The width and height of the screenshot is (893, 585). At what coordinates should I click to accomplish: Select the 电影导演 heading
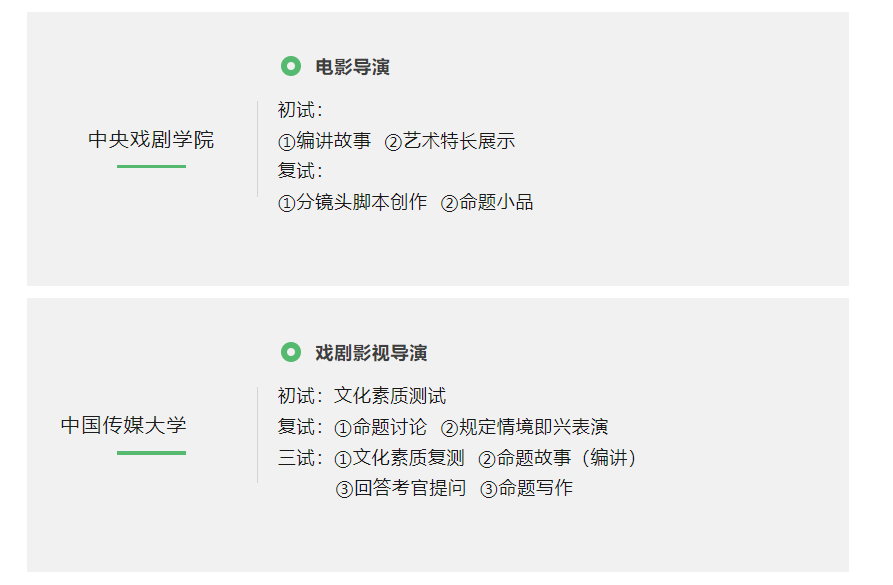tap(353, 67)
